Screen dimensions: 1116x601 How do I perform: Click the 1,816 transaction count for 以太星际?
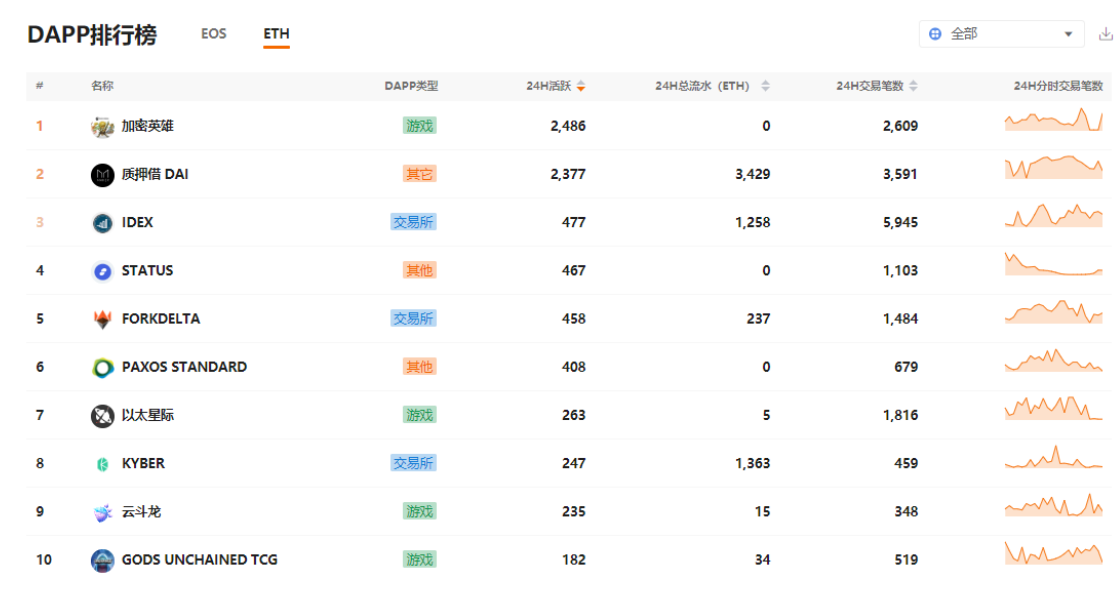(x=900, y=415)
